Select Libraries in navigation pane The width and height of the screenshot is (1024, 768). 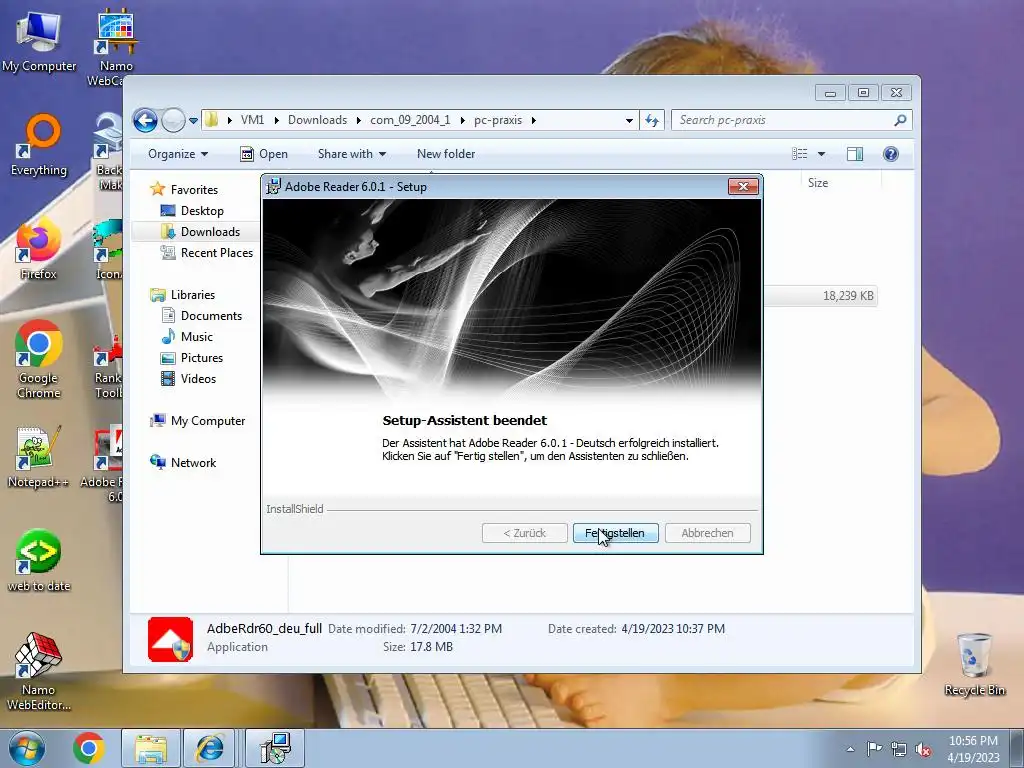pos(193,295)
